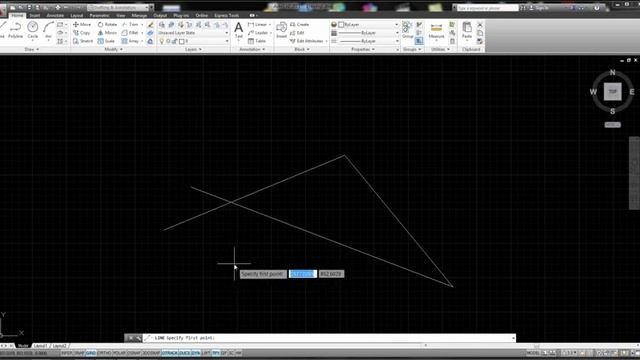The height and width of the screenshot is (360, 640).
Task: Click the Paste icon
Action: point(467,30)
